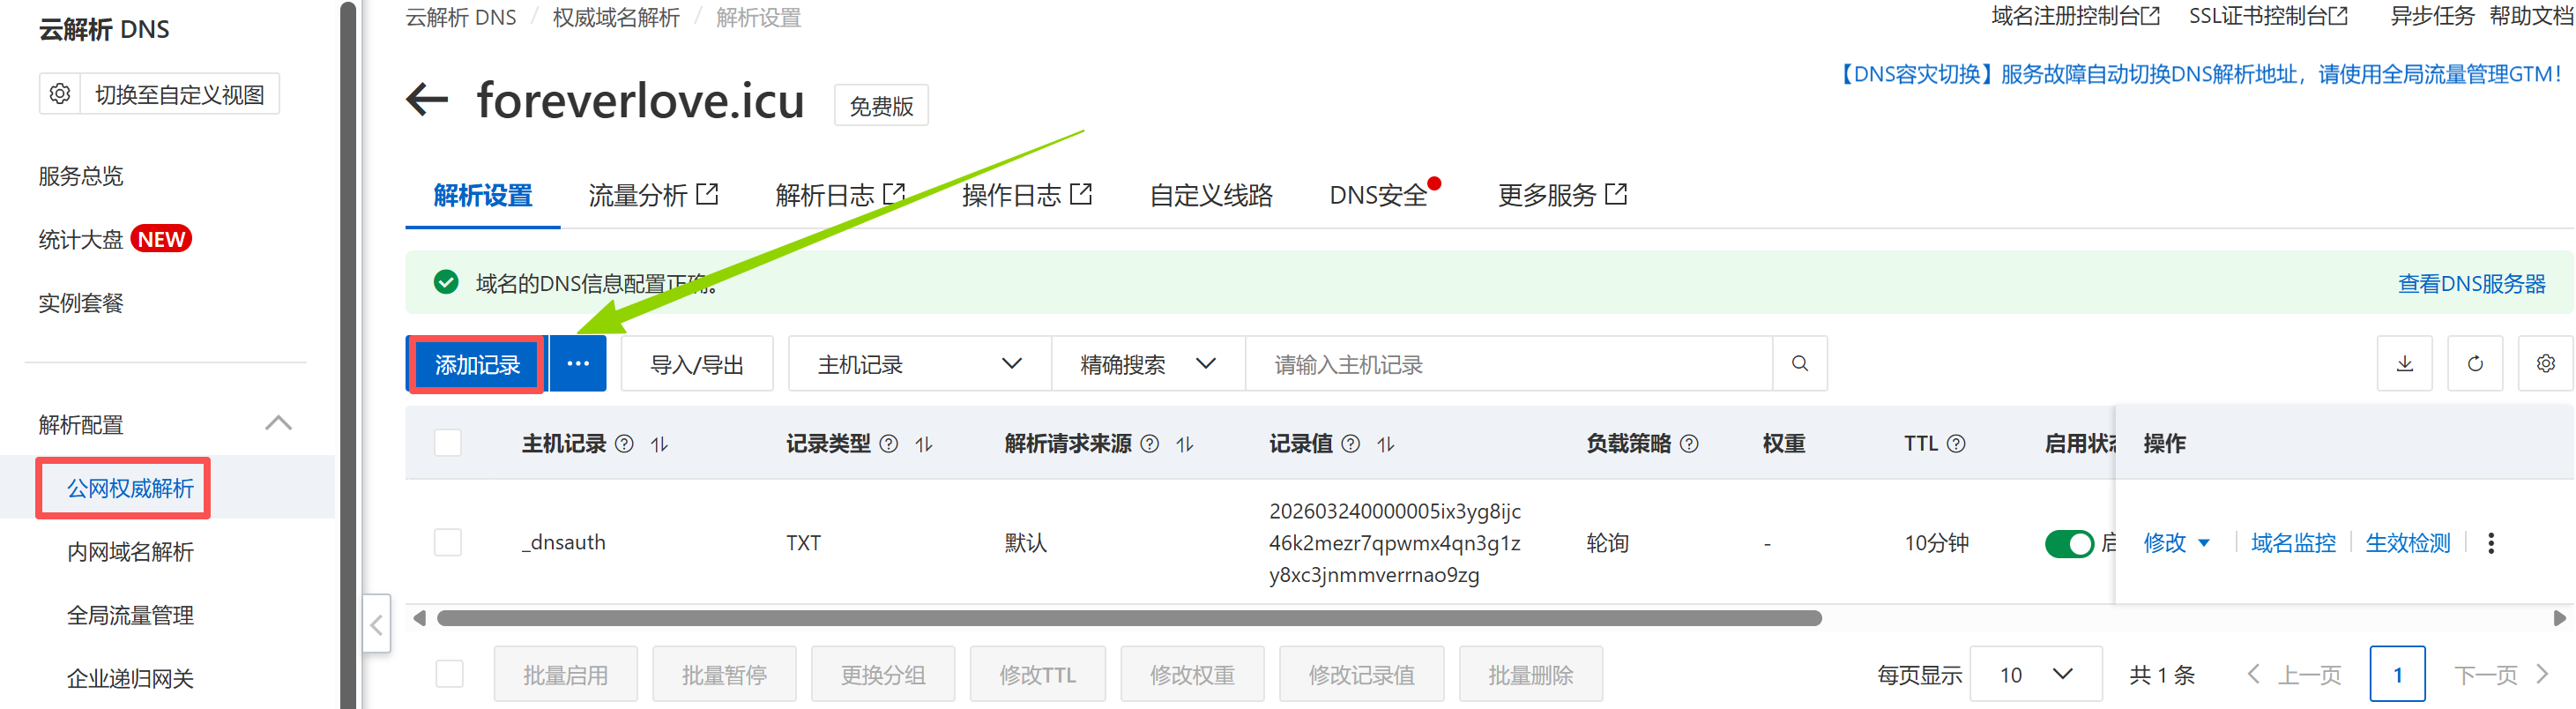The height and width of the screenshot is (709, 2576).
Task: Open the per-page count dropdown showing 10
Action: point(2036,674)
